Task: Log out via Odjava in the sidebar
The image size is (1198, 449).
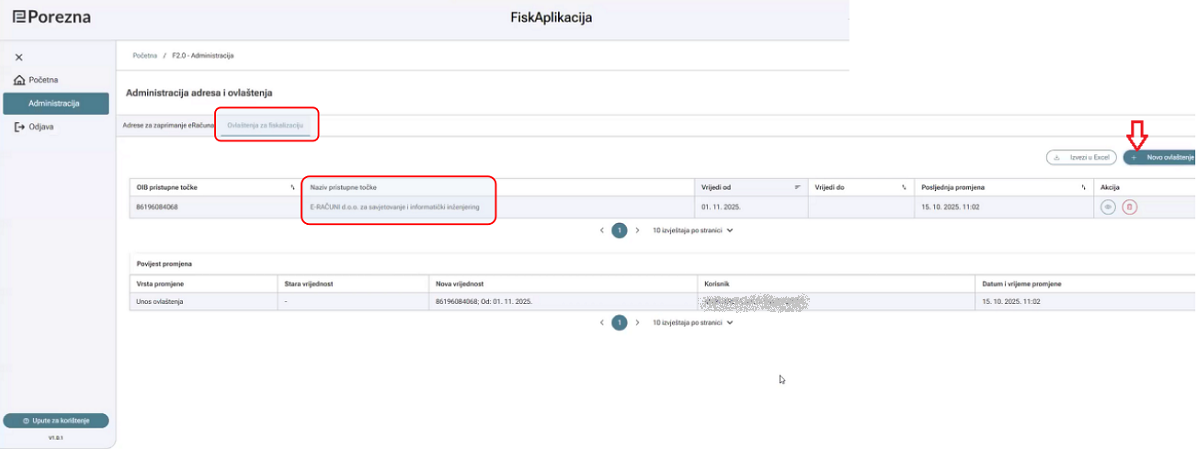Action: [34, 127]
